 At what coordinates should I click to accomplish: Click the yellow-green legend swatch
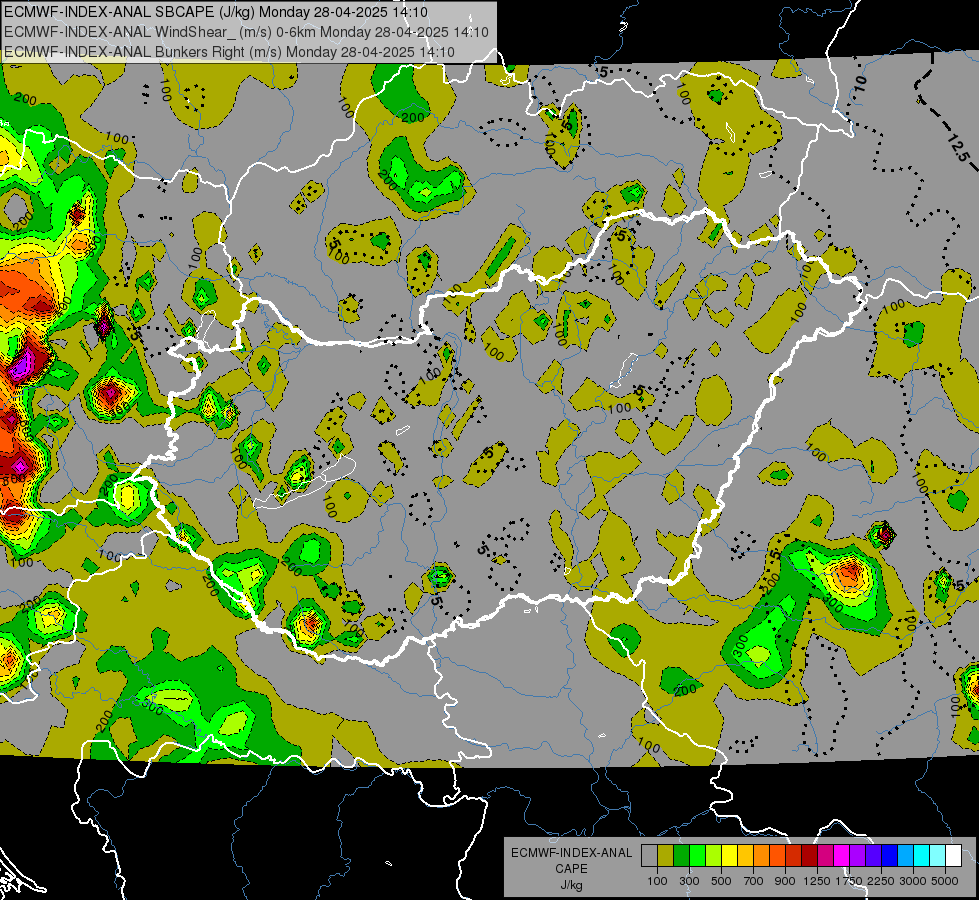click(714, 856)
